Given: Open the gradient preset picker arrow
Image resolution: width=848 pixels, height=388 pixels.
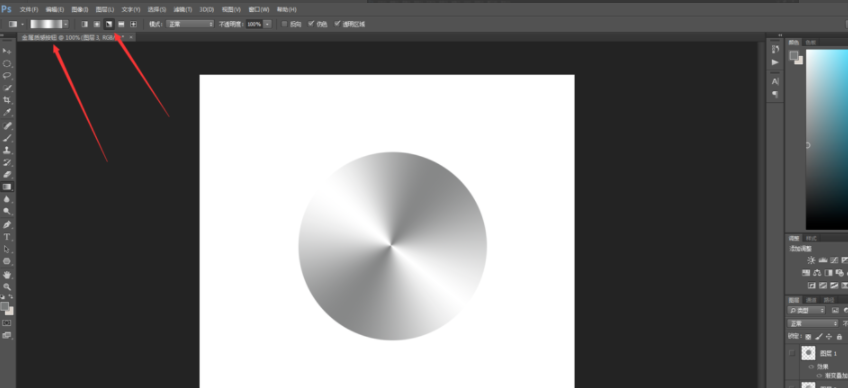Looking at the screenshot, I should tap(66, 24).
